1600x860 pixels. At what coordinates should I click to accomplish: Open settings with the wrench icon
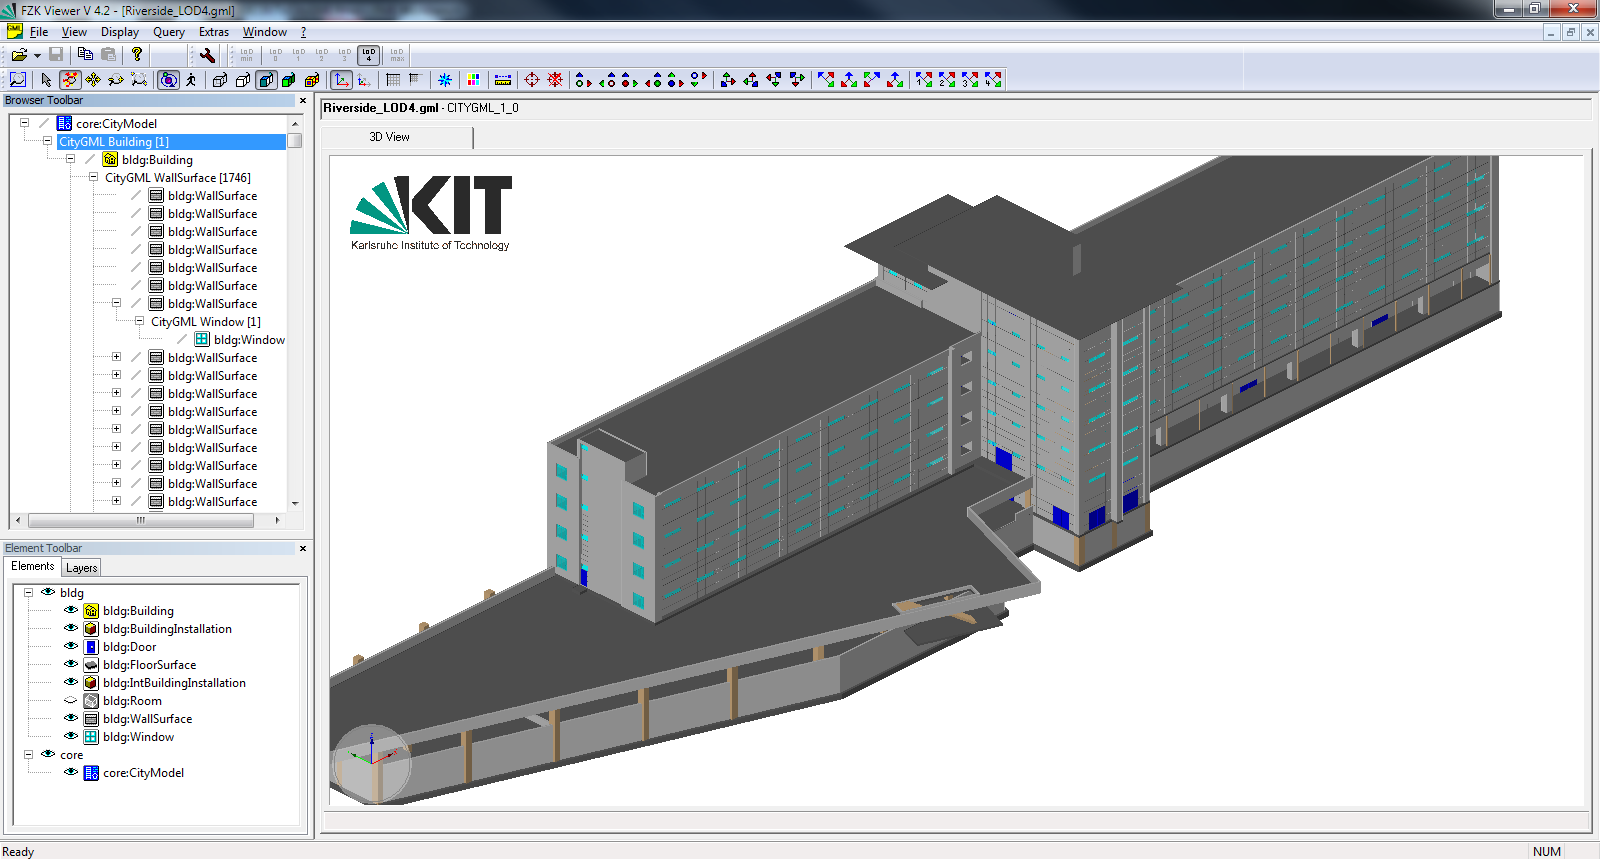click(x=207, y=55)
